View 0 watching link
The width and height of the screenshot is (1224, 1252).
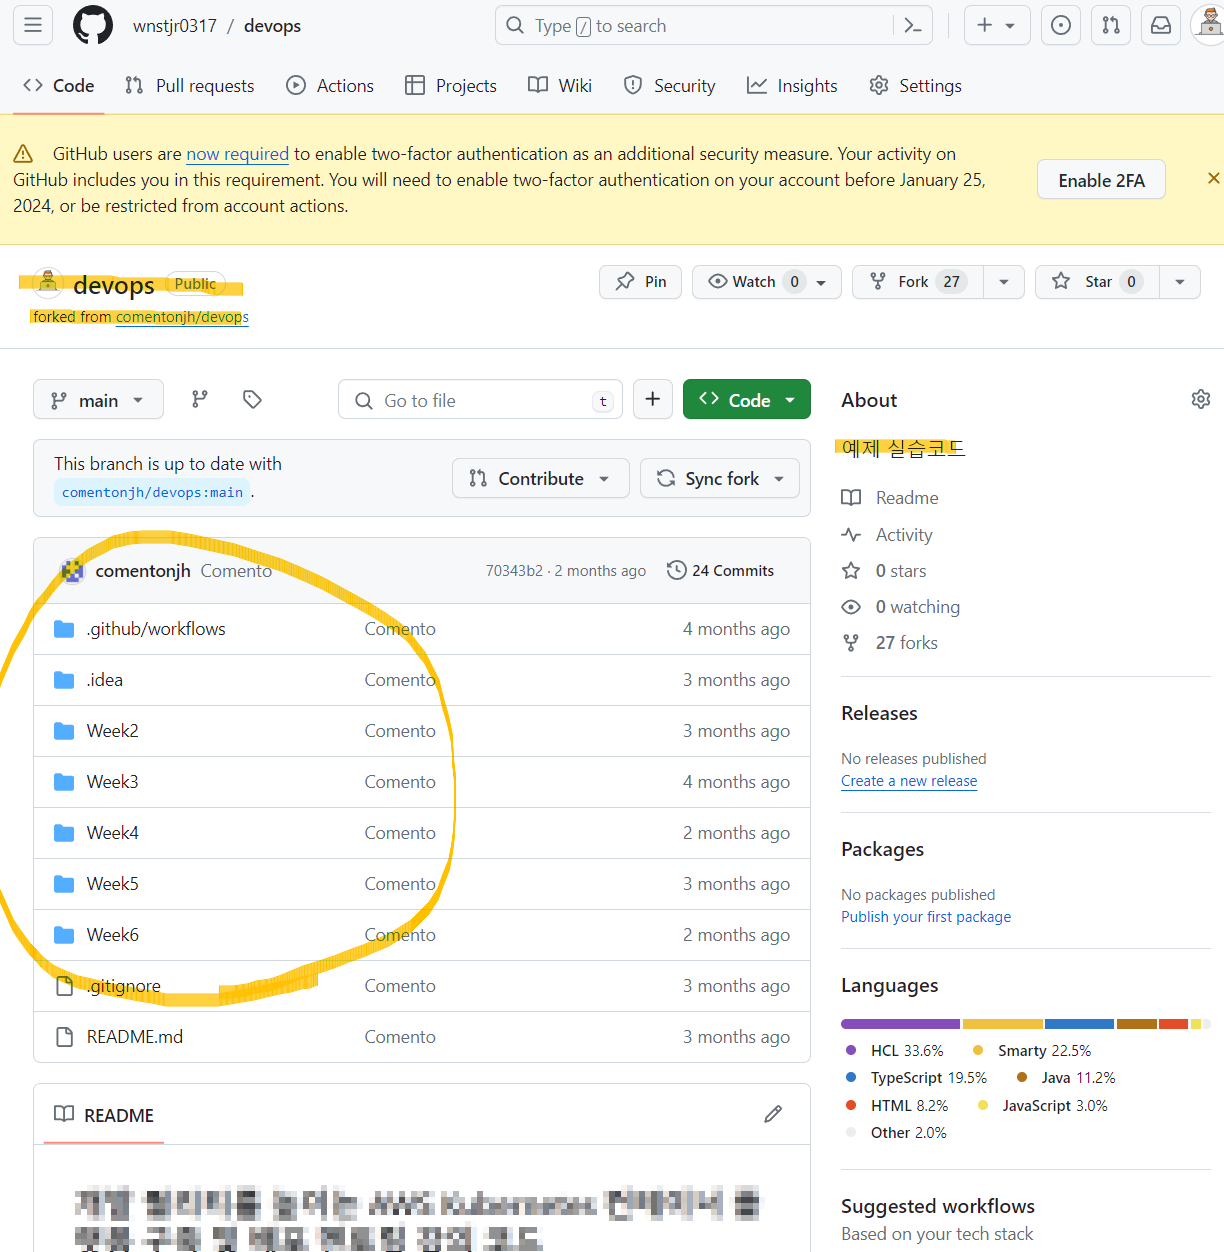901,607
